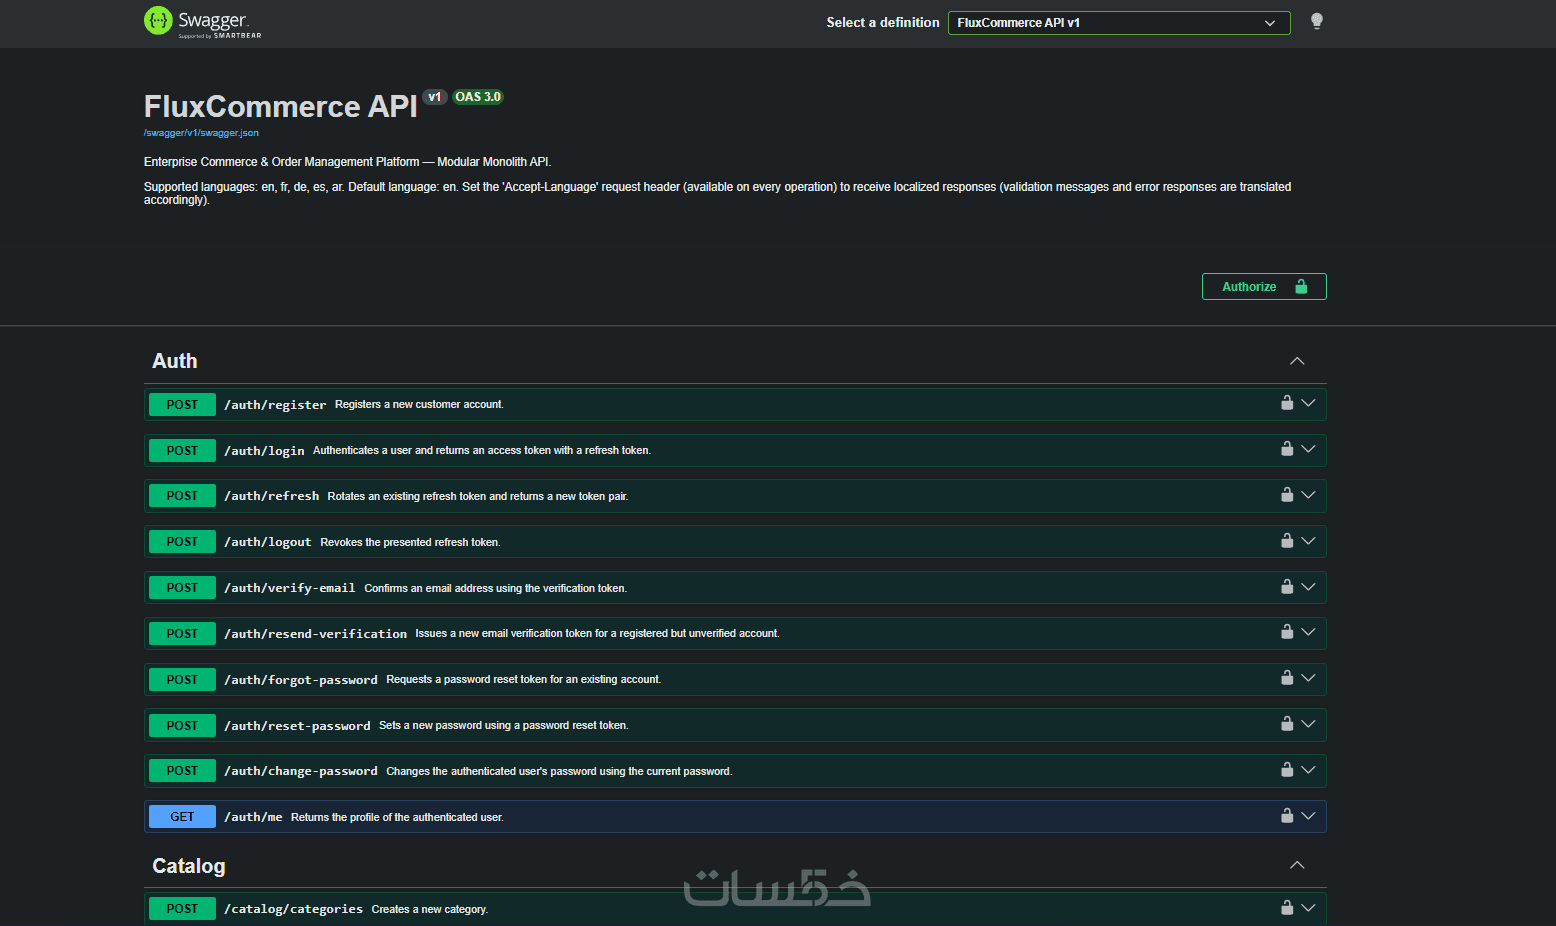Expand the /auth/me operation chevron

1308,817
